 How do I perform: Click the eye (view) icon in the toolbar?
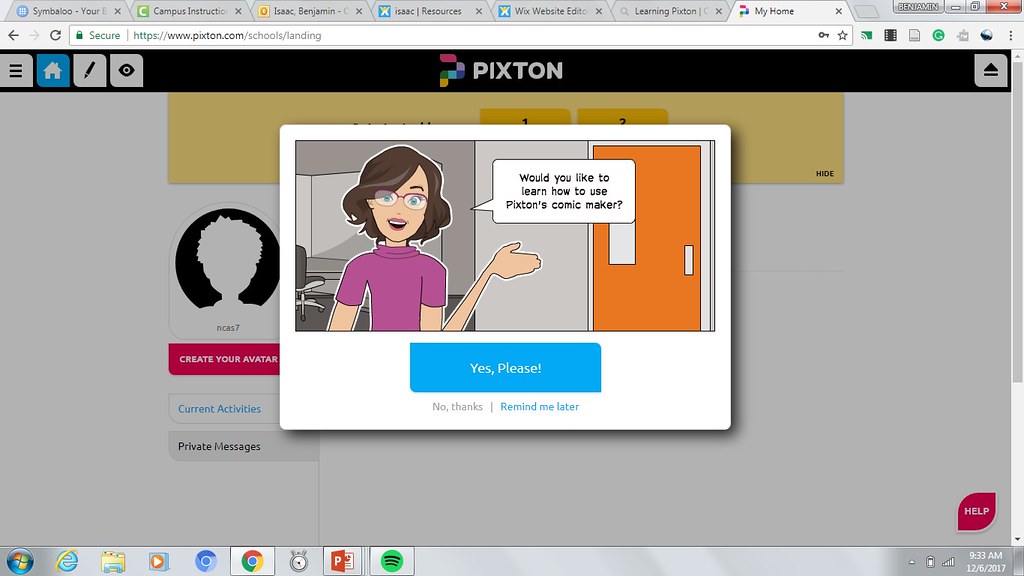click(x=125, y=70)
